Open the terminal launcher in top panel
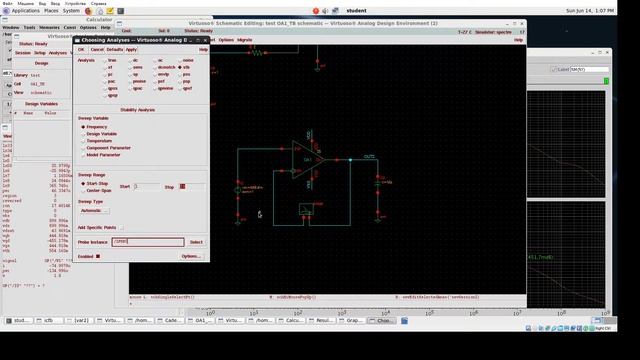 tap(120, 11)
